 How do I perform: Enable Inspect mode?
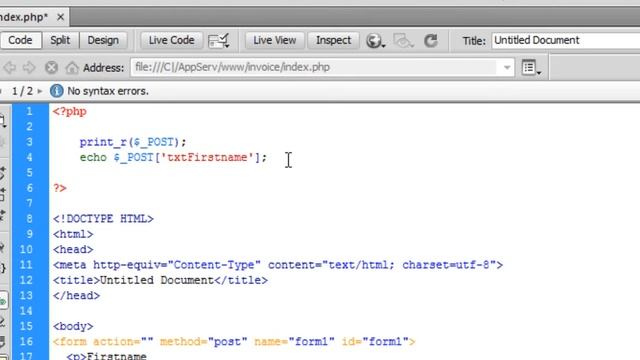[333, 40]
